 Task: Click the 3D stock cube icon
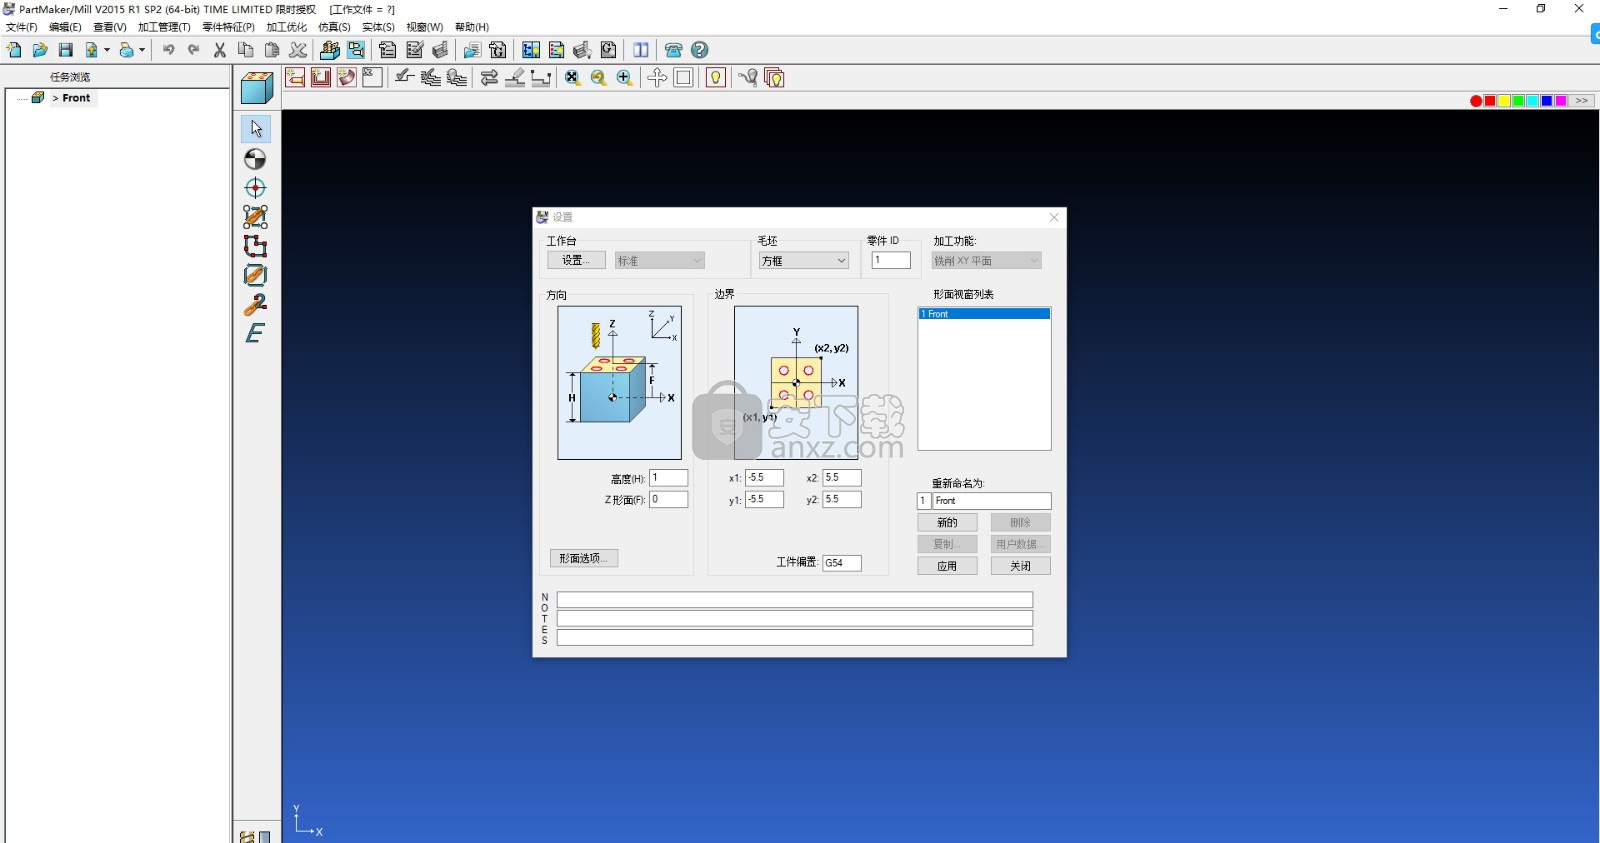257,88
